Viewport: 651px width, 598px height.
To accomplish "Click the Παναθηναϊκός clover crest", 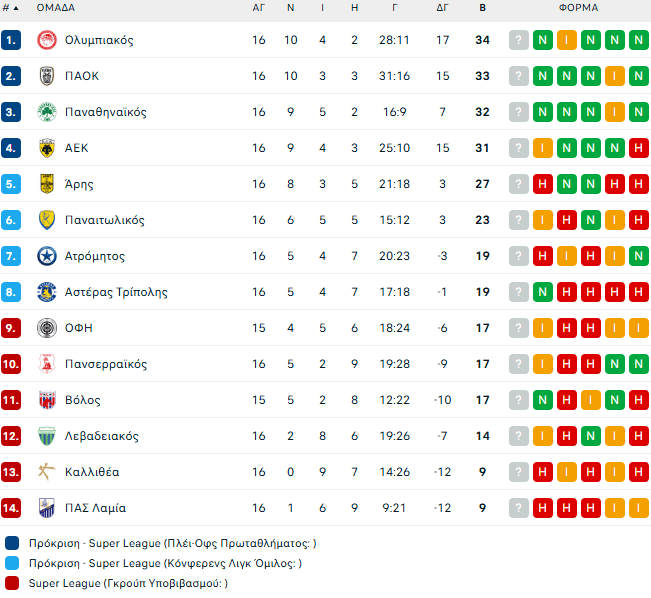I will pyautogui.click(x=46, y=112).
